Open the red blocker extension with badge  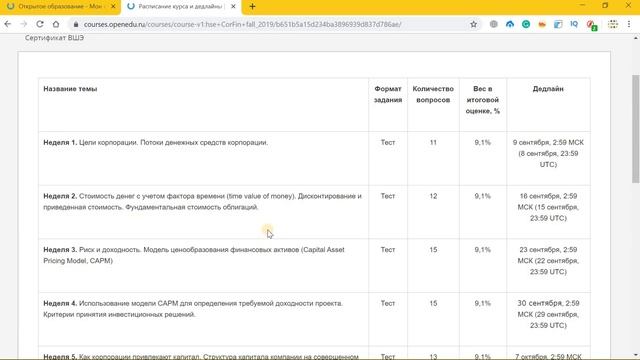pyautogui.click(x=592, y=25)
